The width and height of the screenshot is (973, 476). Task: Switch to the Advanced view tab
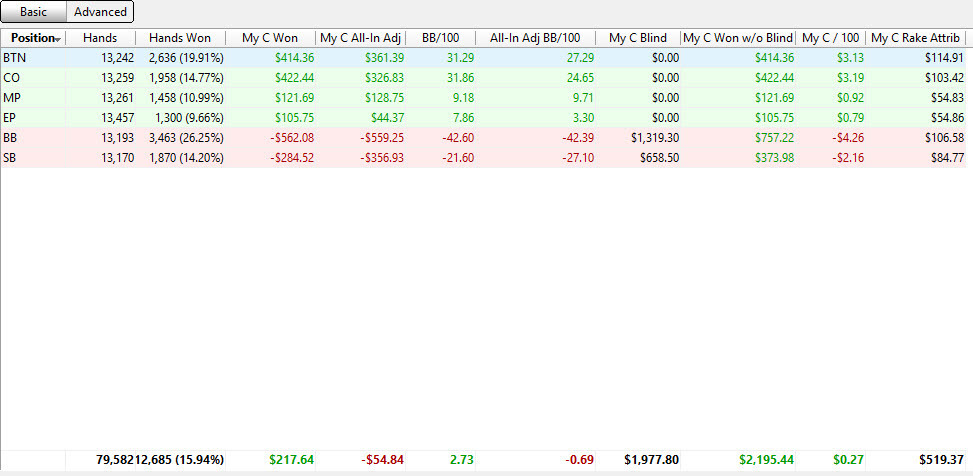click(100, 12)
